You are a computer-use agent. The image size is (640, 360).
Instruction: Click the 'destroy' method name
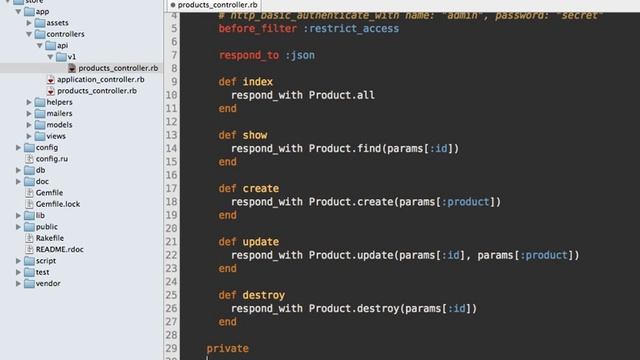[x=264, y=295]
